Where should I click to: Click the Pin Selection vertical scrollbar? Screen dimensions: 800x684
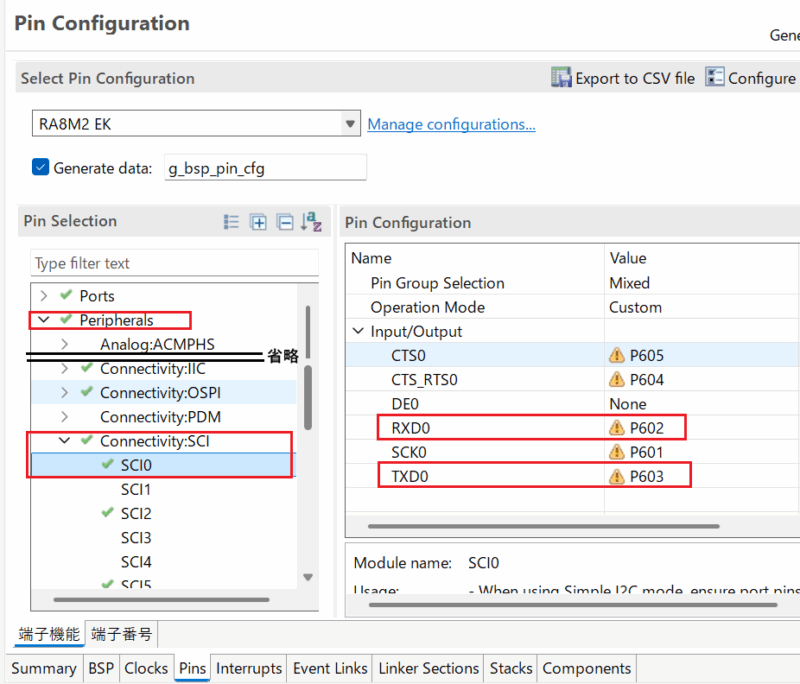308,400
